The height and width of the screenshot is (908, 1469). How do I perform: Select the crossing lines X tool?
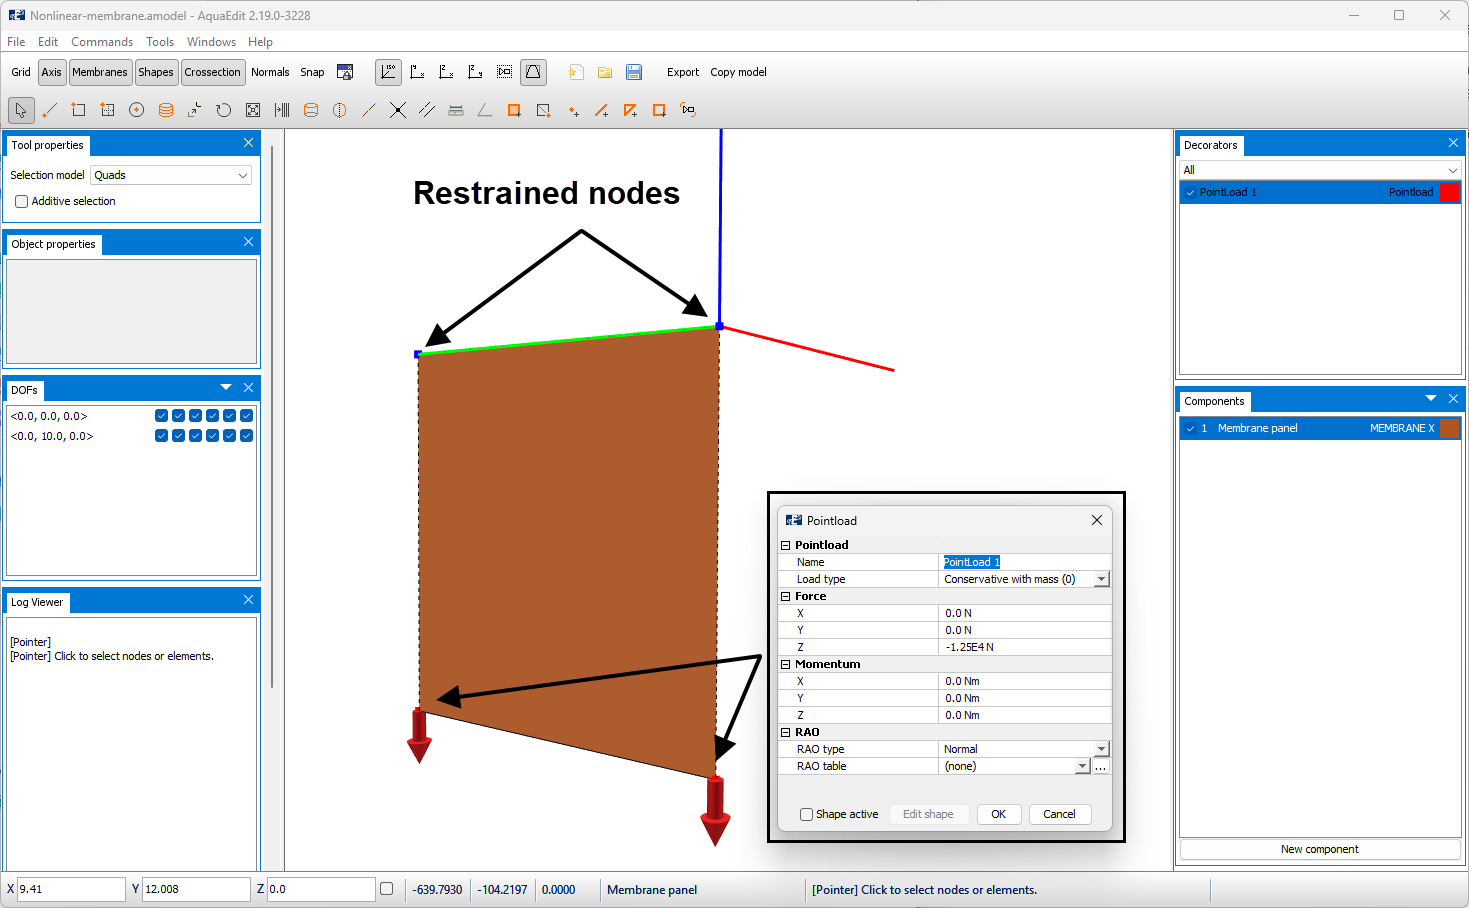398,110
